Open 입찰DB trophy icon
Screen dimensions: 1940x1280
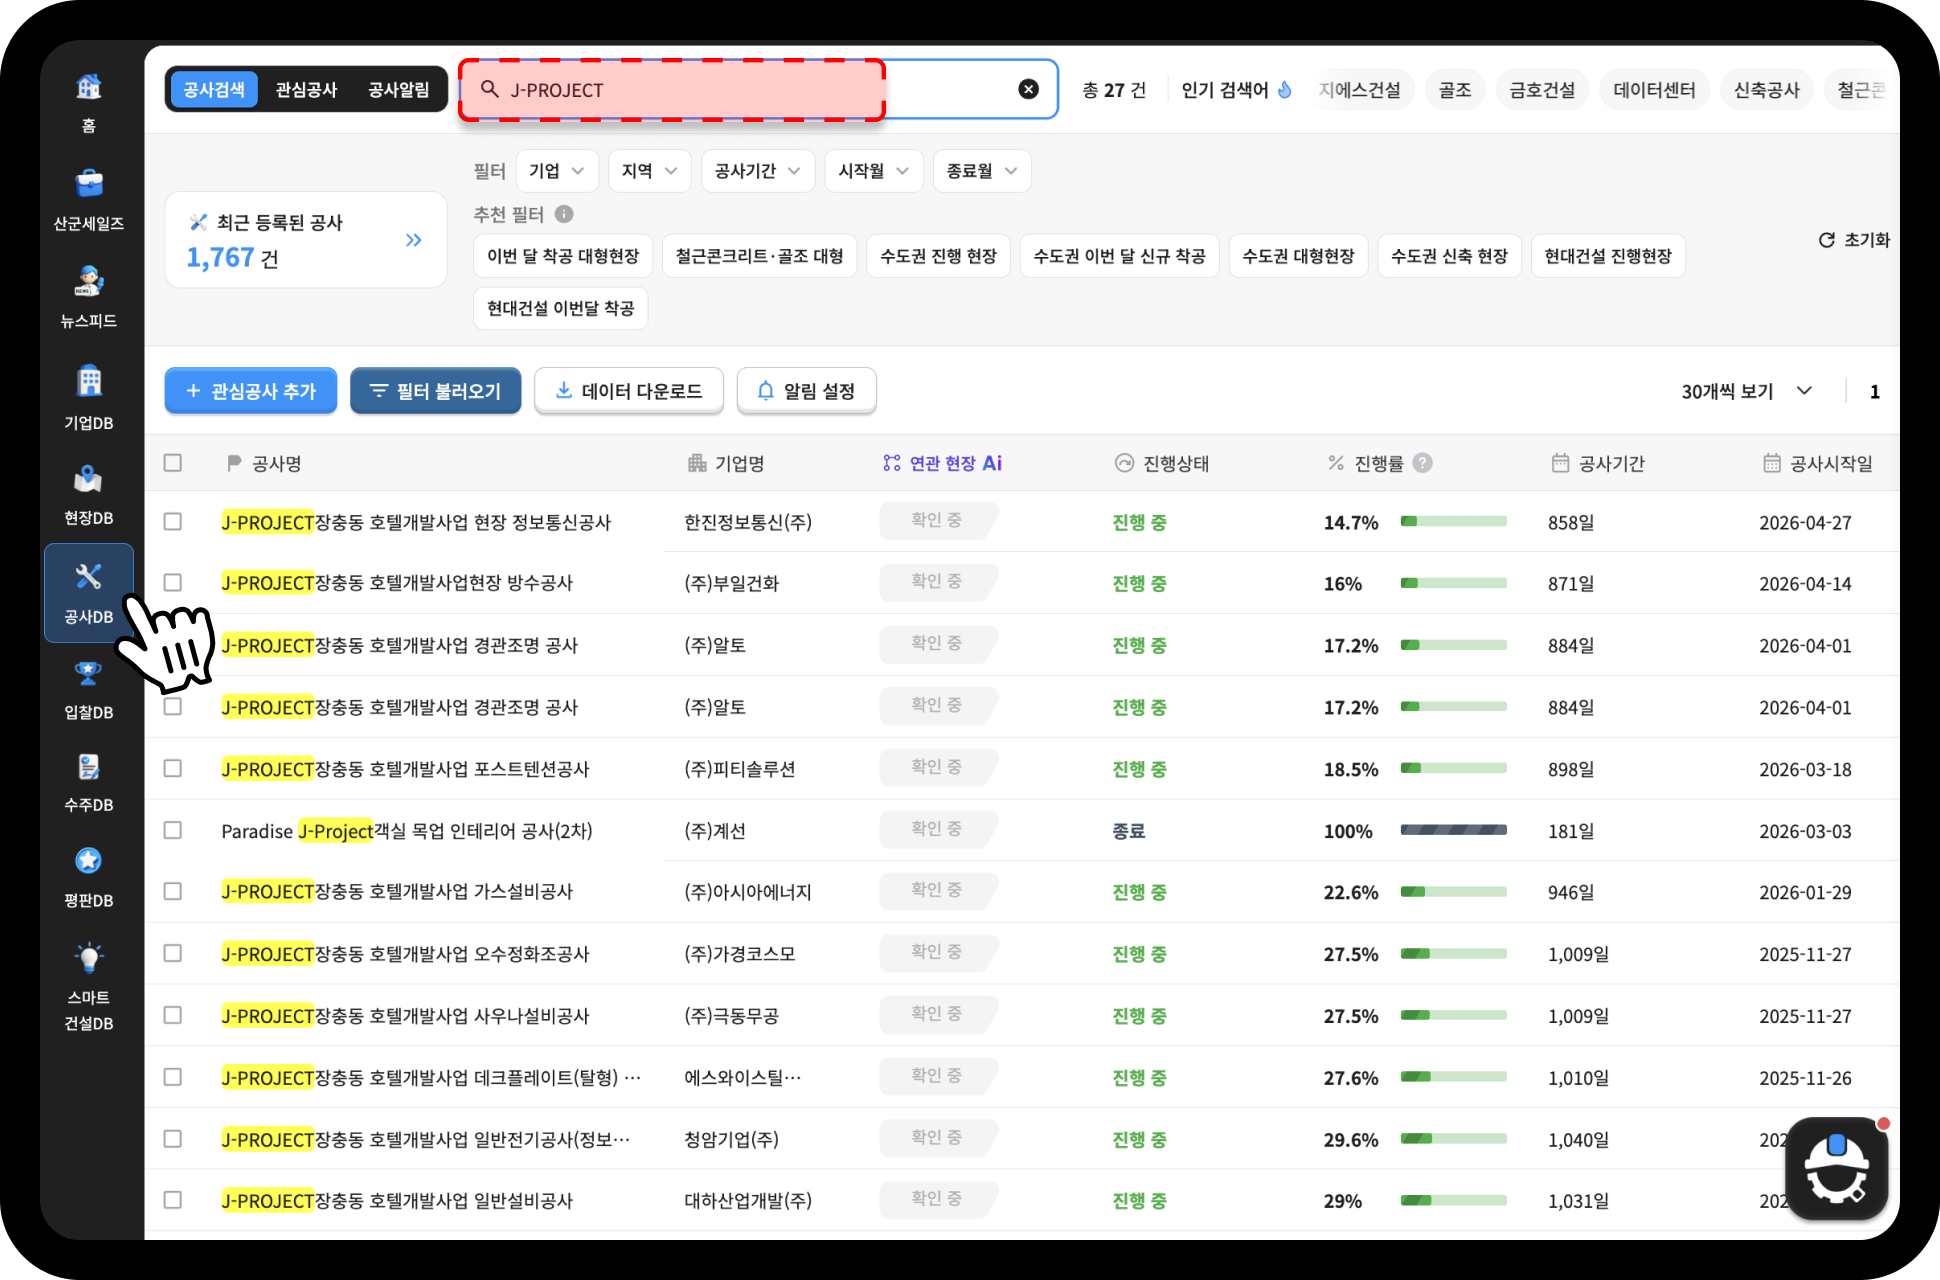pos(89,674)
